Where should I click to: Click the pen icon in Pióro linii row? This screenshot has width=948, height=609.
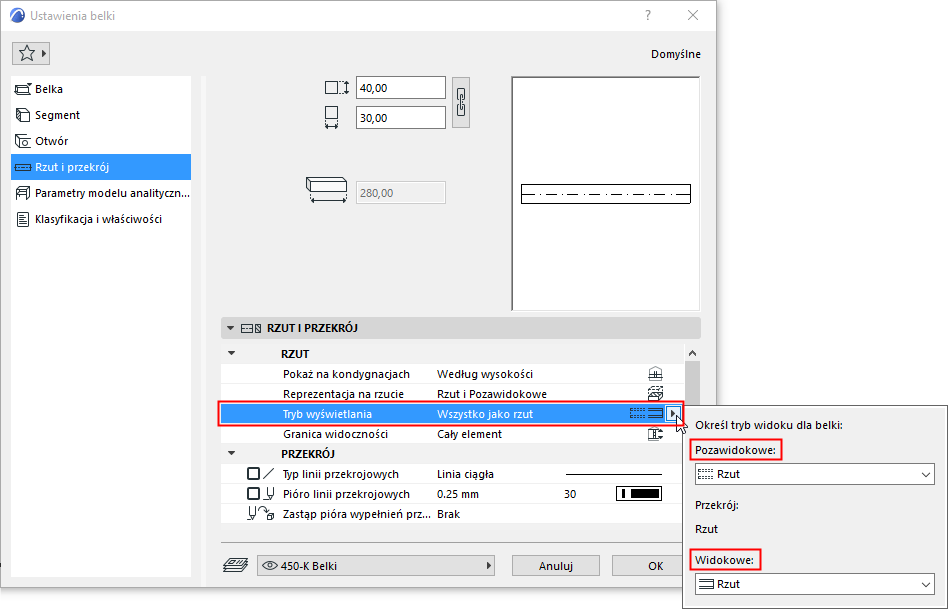coord(270,493)
